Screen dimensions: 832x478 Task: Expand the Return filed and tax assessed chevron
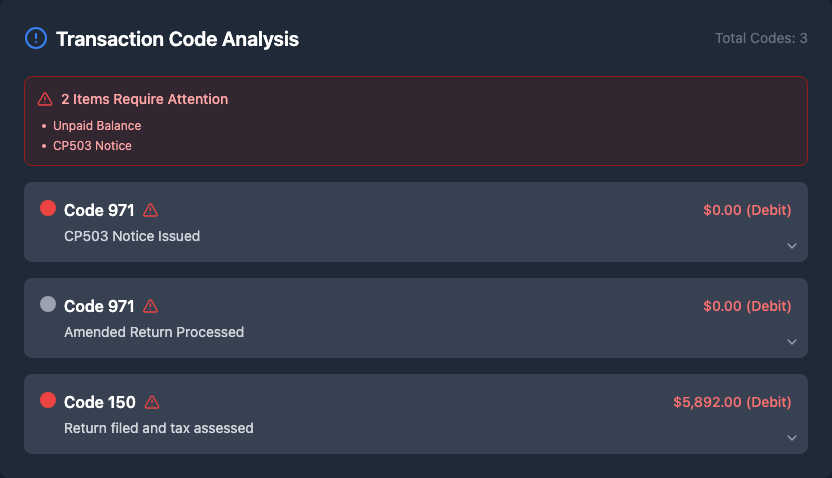[x=791, y=438]
